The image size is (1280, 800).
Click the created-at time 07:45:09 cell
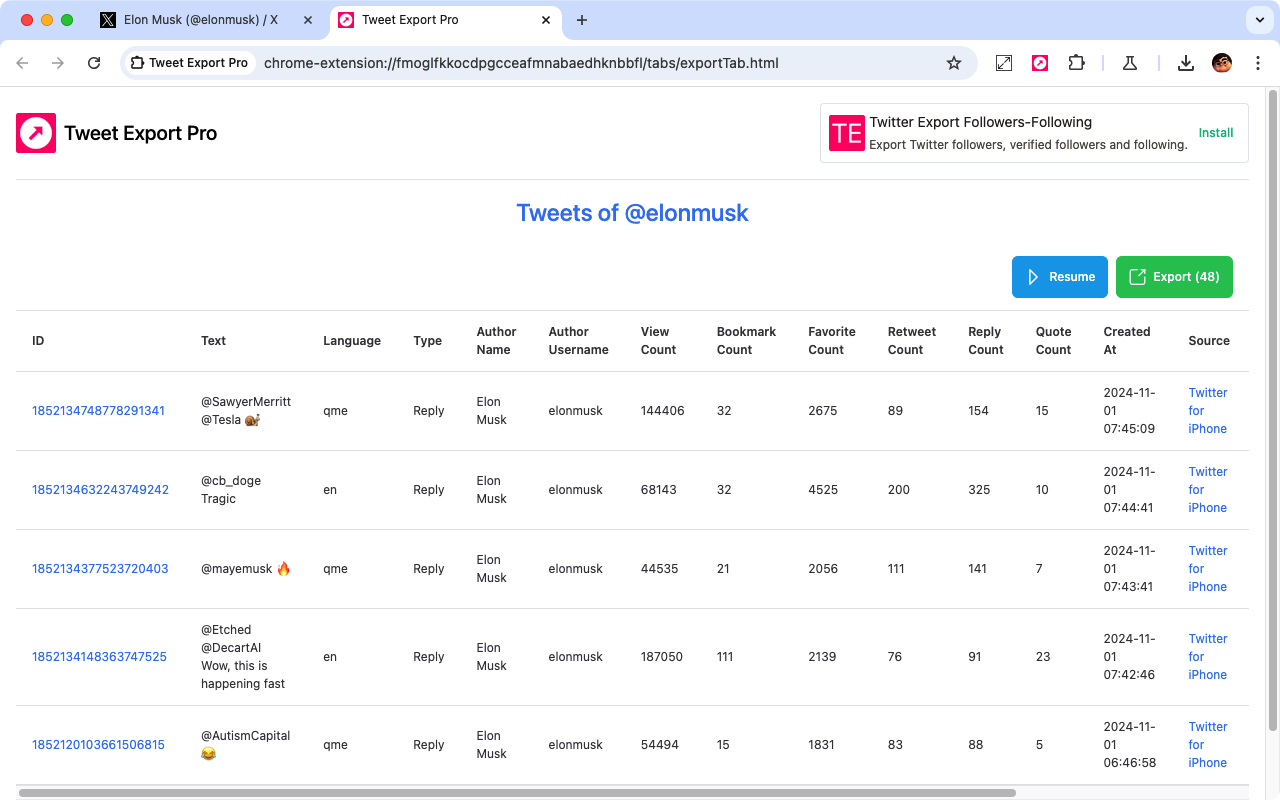(1129, 411)
